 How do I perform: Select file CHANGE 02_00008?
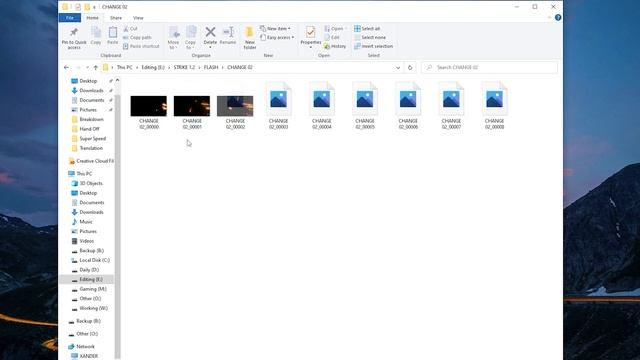[495, 105]
